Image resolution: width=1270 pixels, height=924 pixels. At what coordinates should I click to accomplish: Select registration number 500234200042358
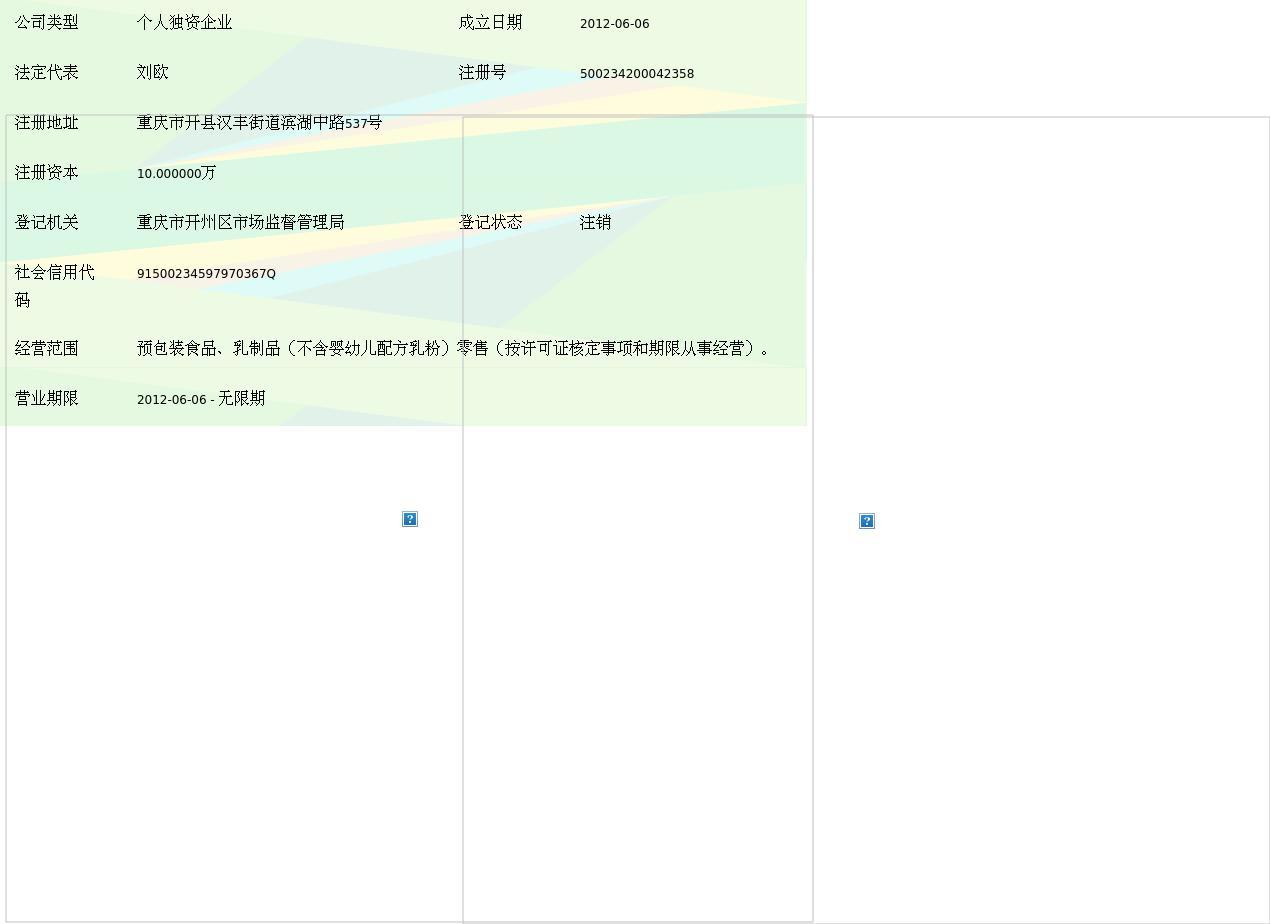click(x=636, y=73)
